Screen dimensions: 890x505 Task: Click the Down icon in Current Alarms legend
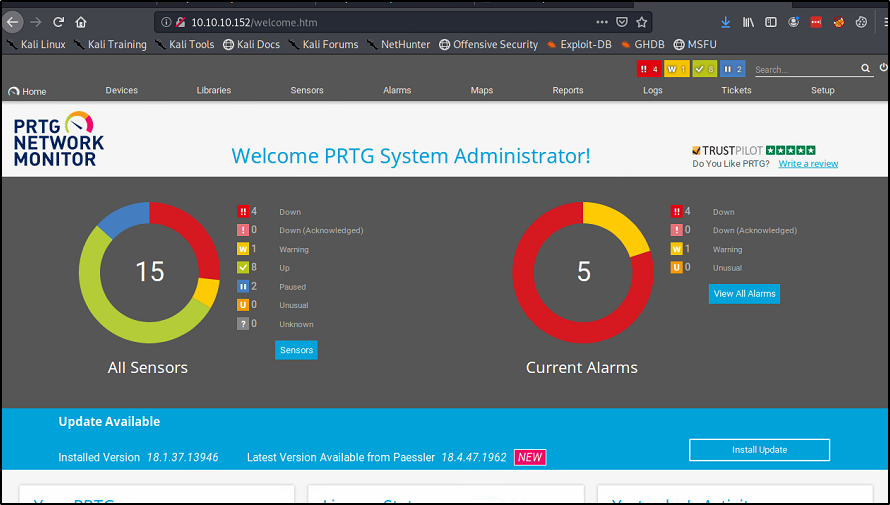[x=677, y=212]
